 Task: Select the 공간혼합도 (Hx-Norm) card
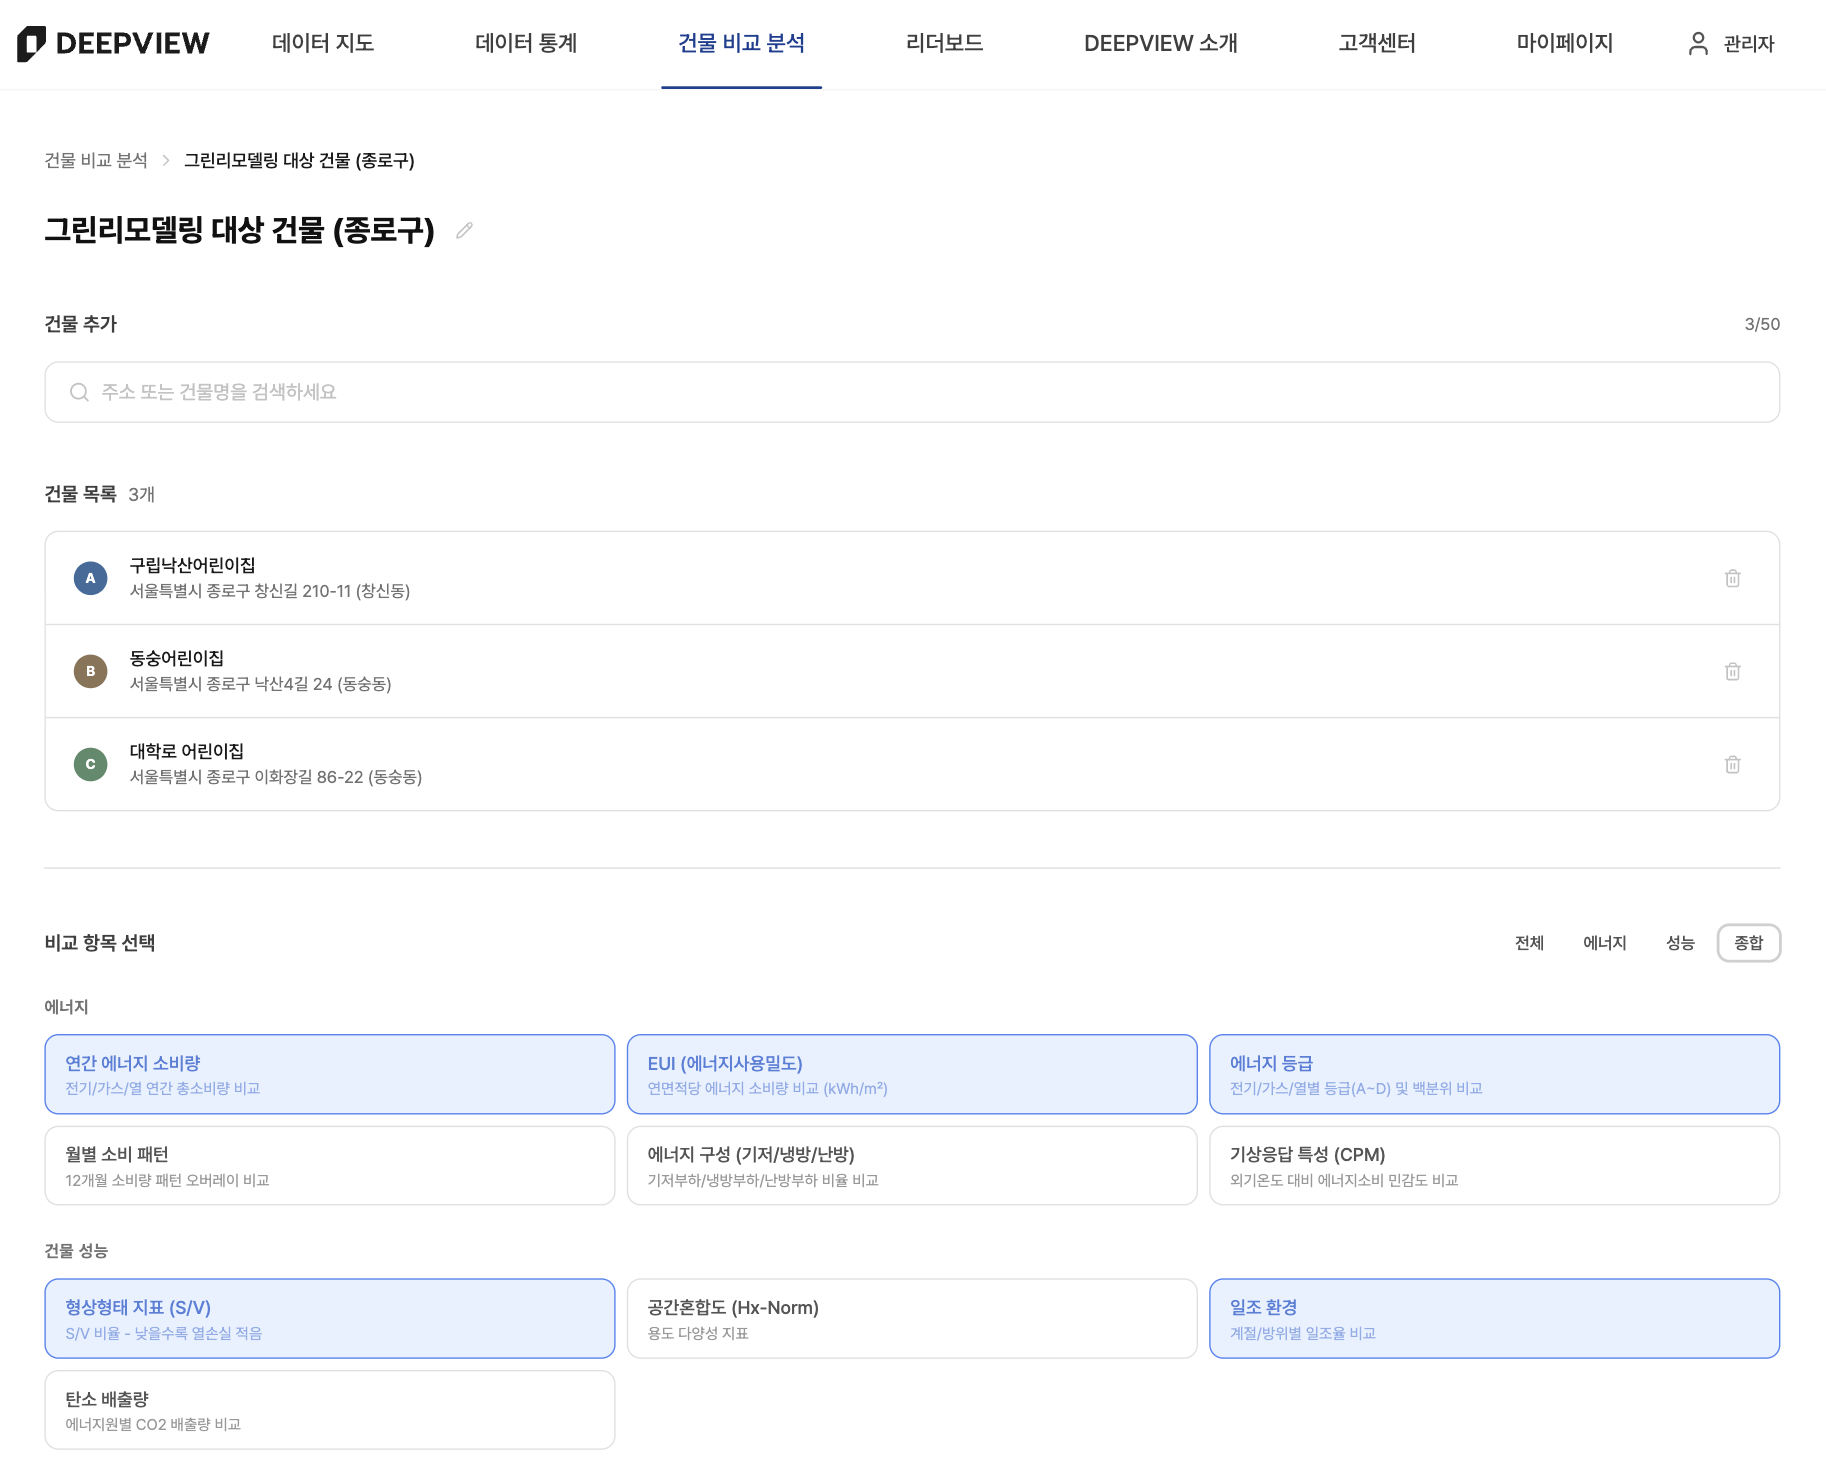(x=912, y=1318)
